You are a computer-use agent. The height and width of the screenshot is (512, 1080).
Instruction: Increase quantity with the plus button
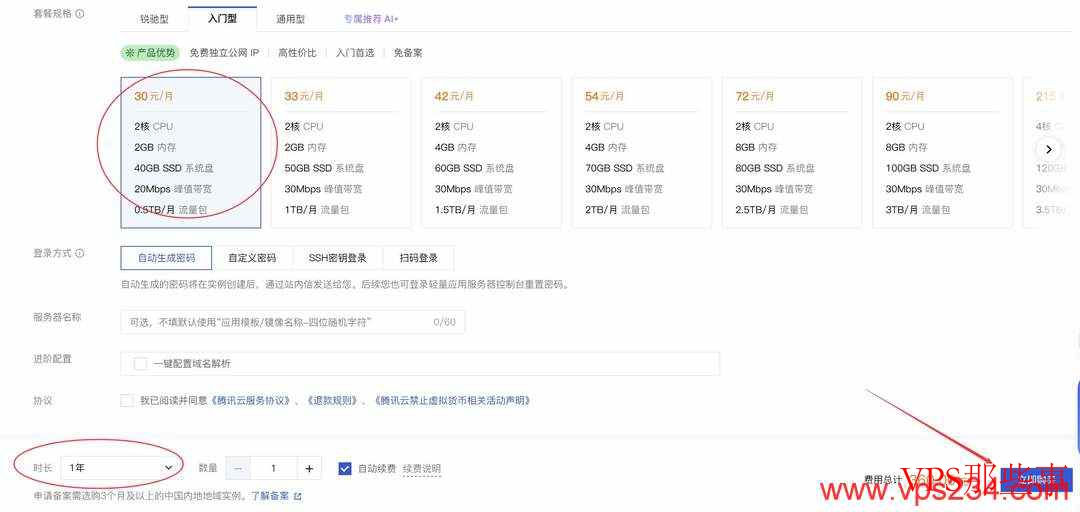pos(309,469)
